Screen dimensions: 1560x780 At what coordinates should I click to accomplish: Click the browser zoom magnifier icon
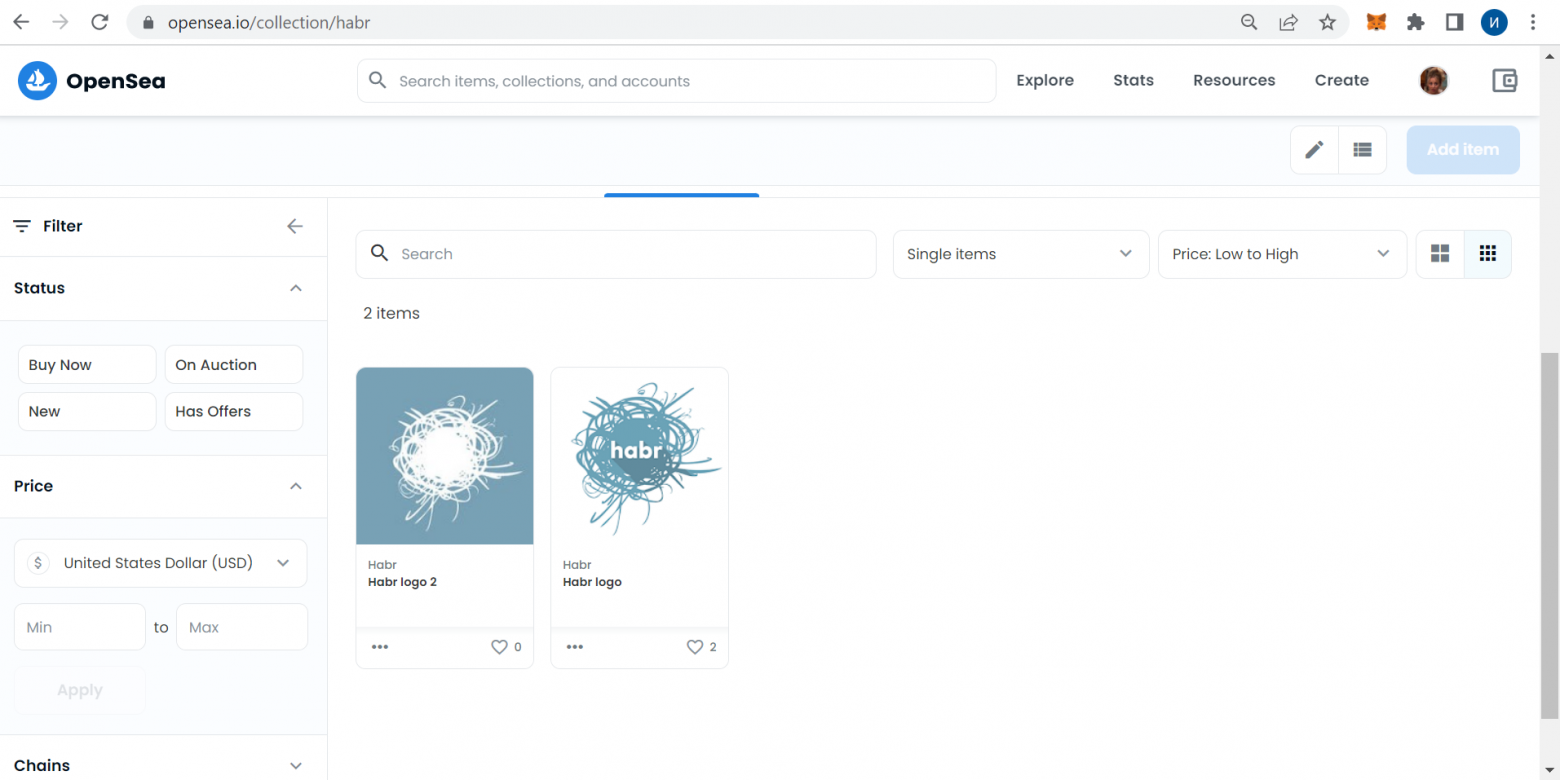1249,22
